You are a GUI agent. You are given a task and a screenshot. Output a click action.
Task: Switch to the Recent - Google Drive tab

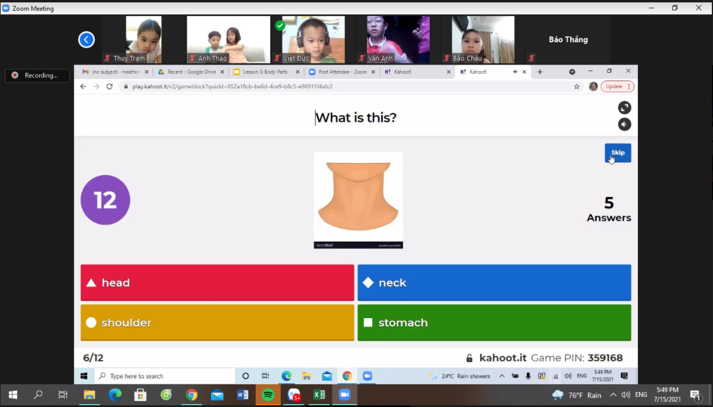[x=191, y=72]
